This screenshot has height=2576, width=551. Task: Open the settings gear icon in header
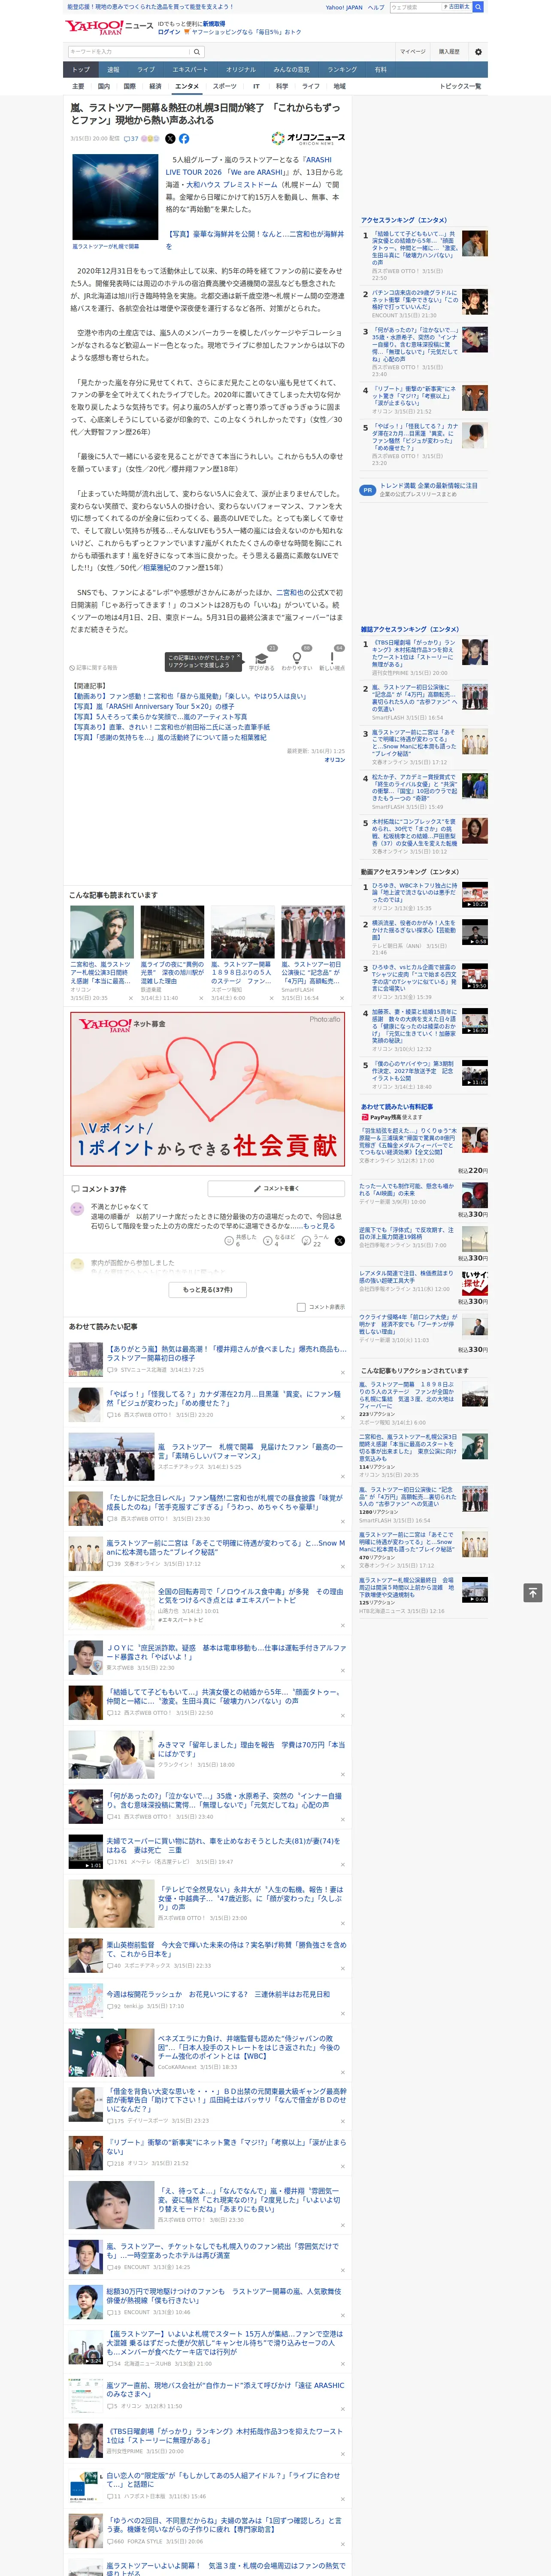pyautogui.click(x=478, y=52)
